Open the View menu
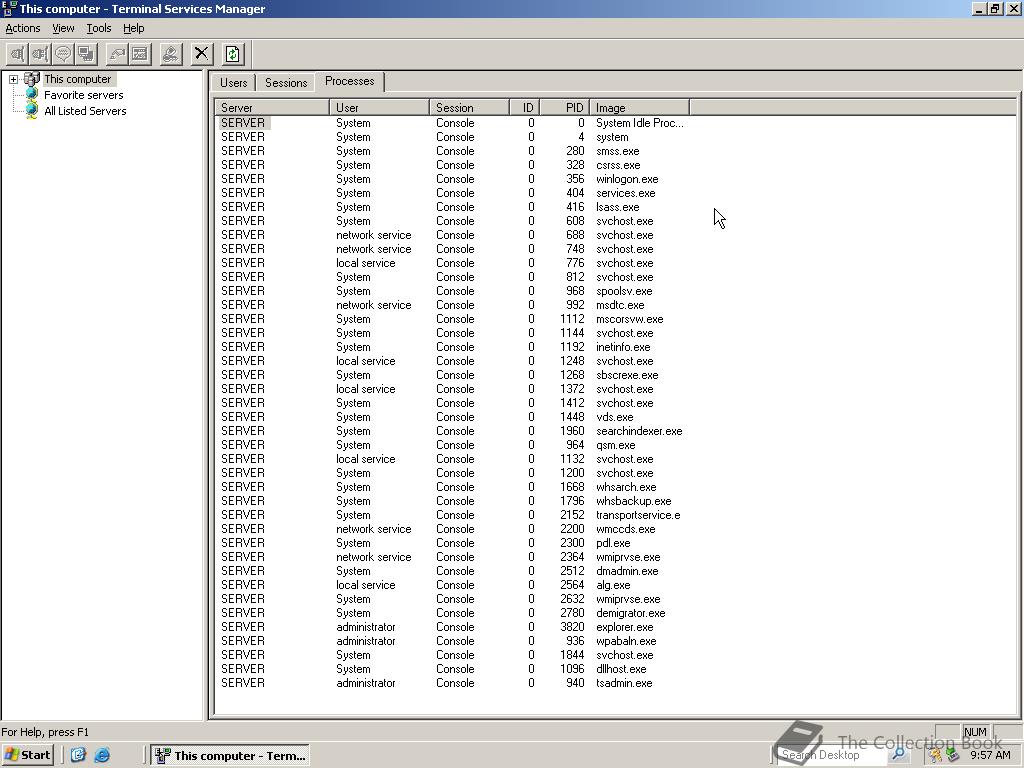The height and width of the screenshot is (768, 1024). (63, 28)
